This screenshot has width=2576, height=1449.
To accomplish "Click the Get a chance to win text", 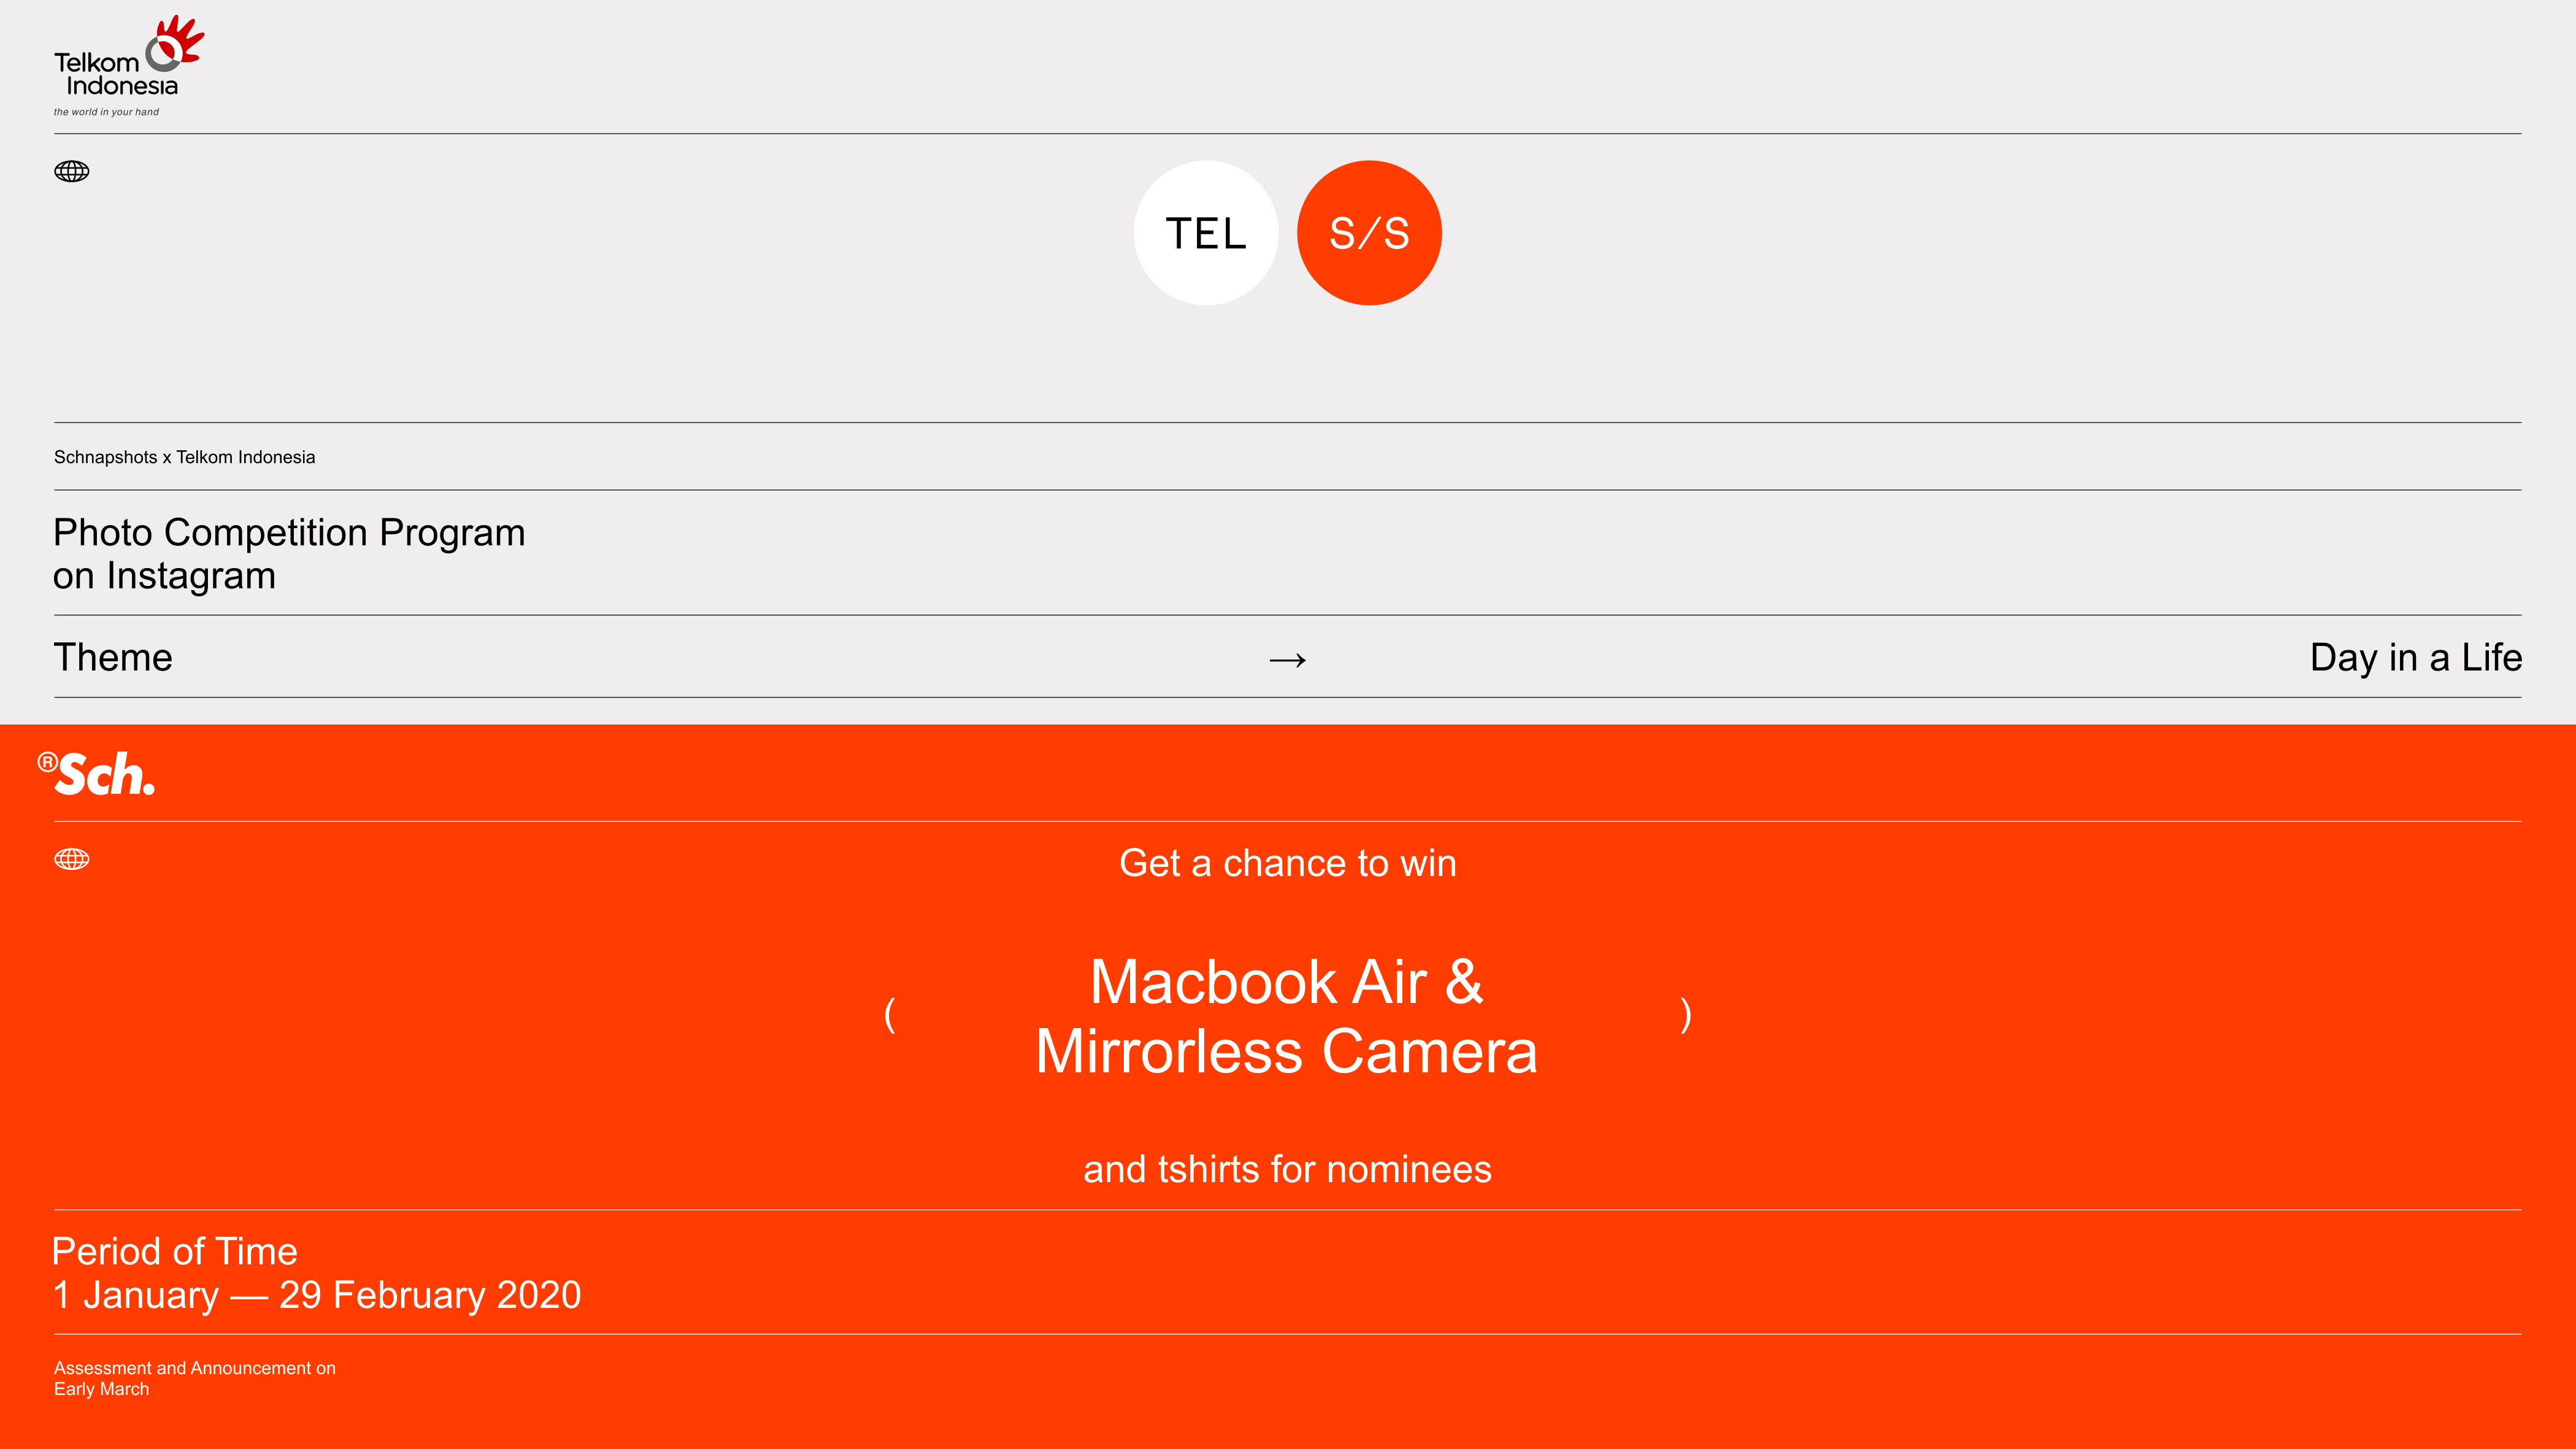I will [1288, 863].
